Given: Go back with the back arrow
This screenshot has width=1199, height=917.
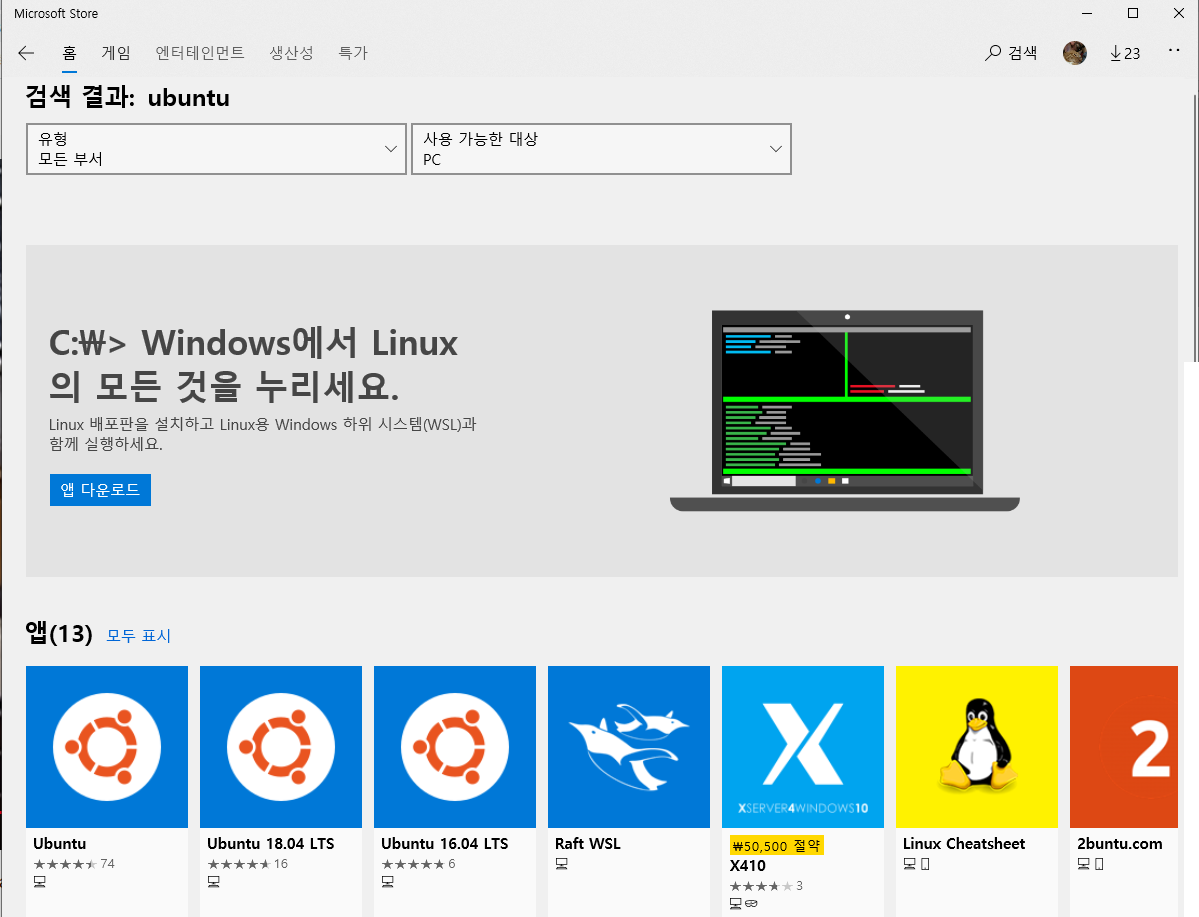Looking at the screenshot, I should click(x=26, y=53).
